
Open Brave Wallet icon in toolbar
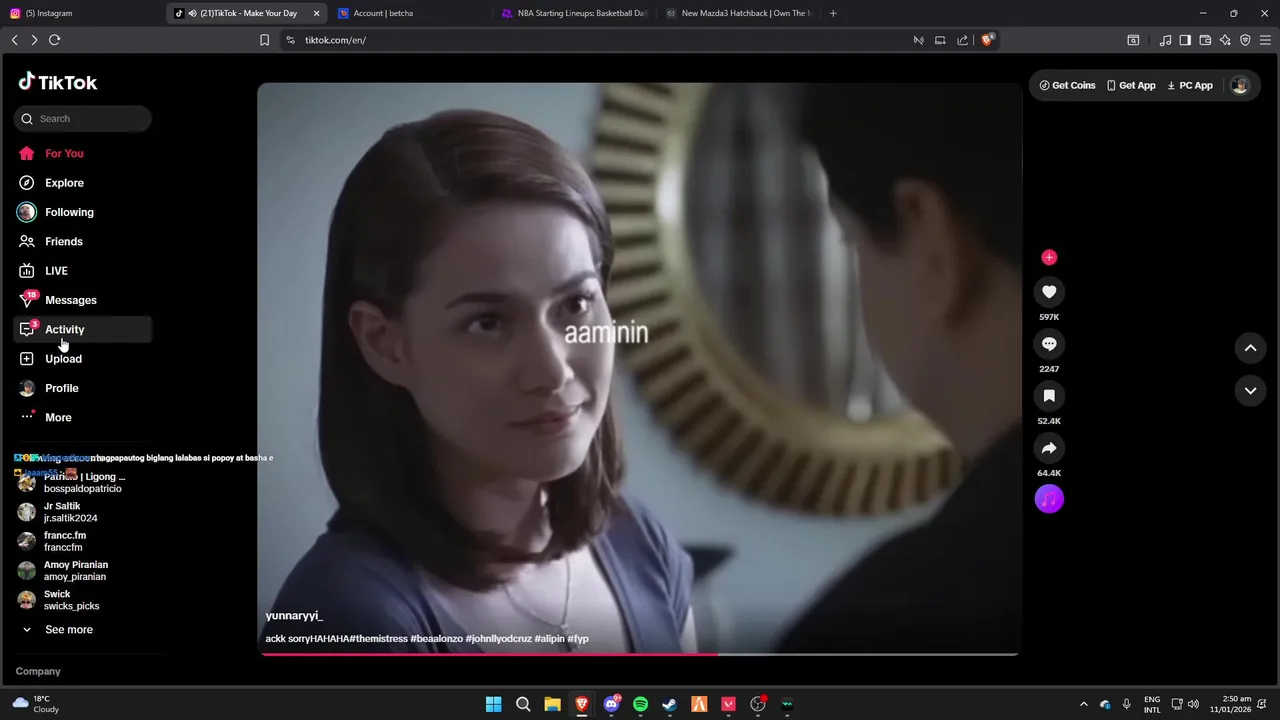[1205, 40]
